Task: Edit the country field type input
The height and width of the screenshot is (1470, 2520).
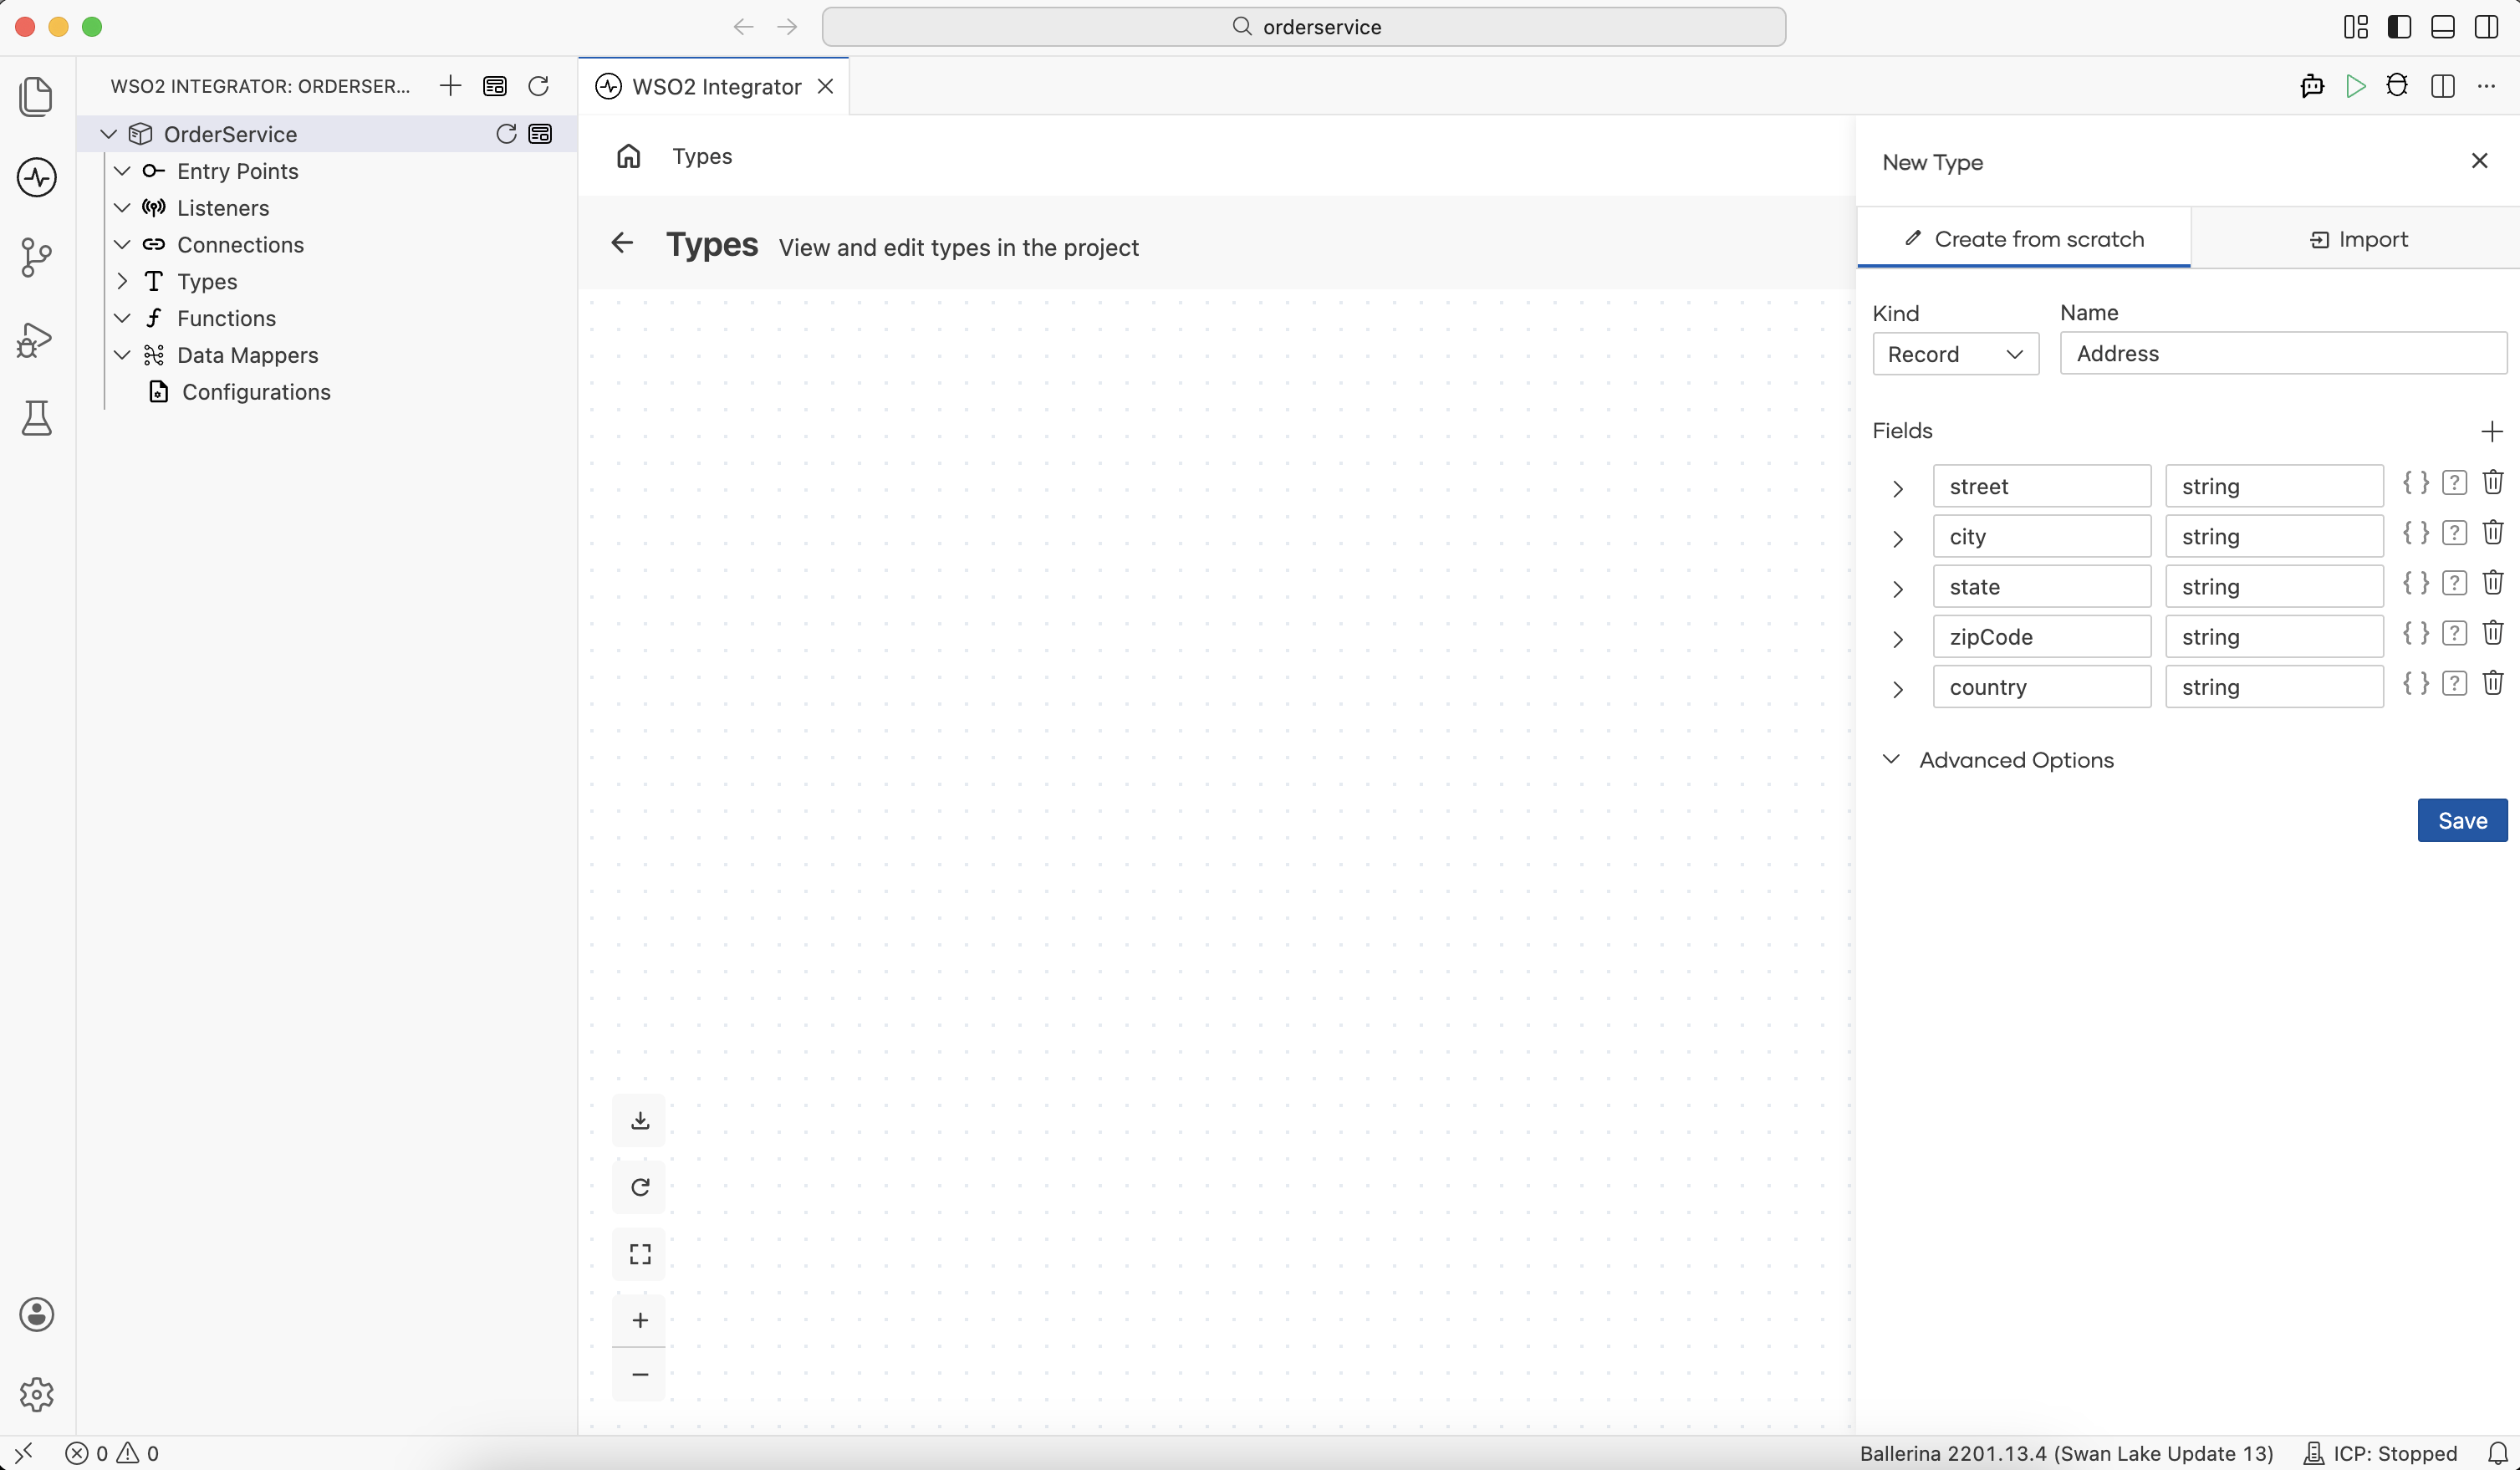Action: coord(2274,687)
